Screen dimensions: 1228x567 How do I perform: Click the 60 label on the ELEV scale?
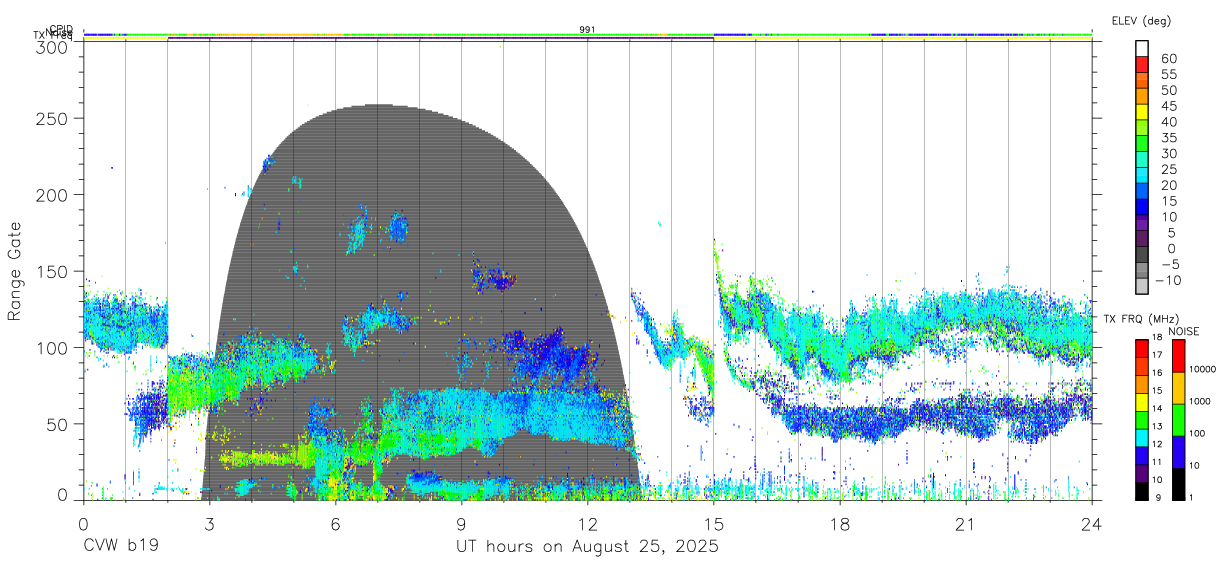[1168, 59]
